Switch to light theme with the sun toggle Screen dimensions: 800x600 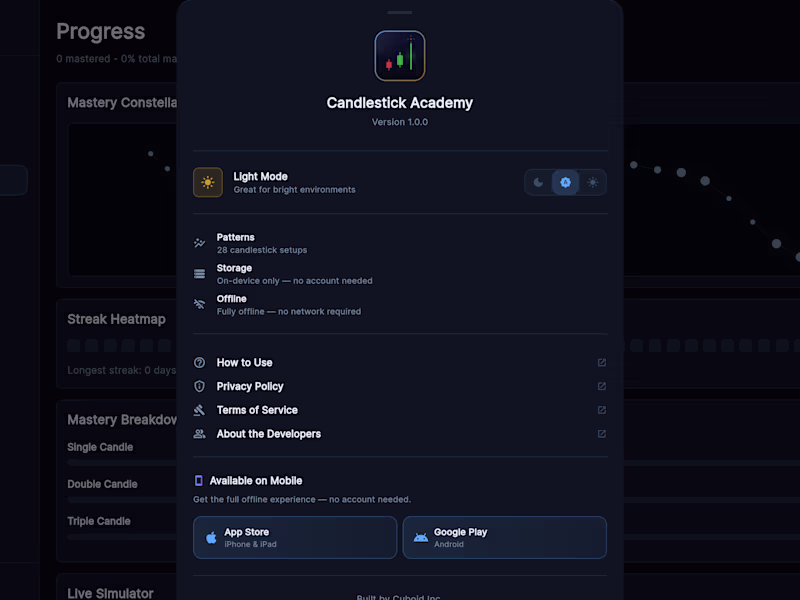tap(592, 182)
